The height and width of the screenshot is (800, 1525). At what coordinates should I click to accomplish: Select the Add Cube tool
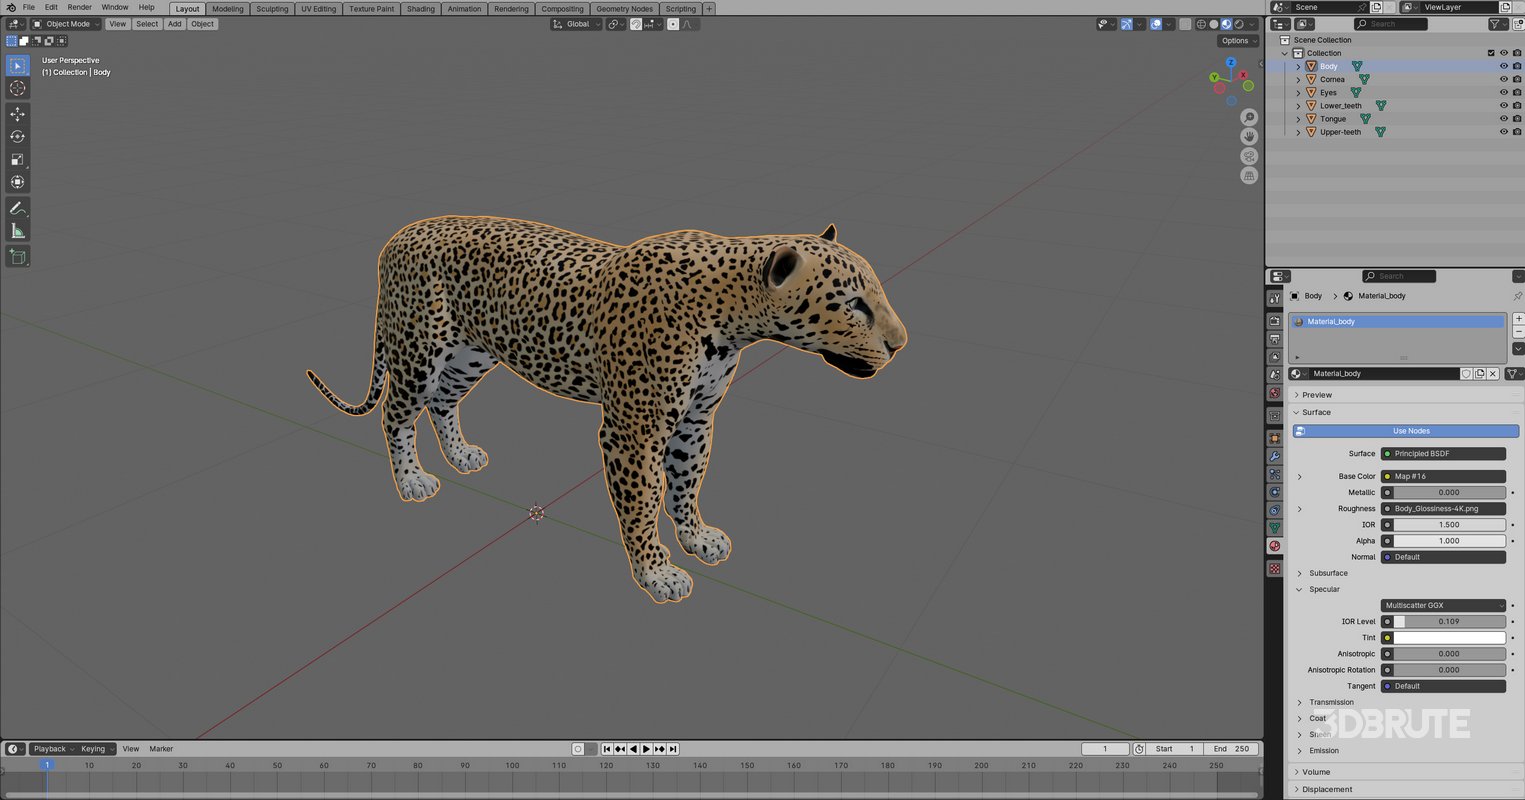pyautogui.click(x=17, y=256)
